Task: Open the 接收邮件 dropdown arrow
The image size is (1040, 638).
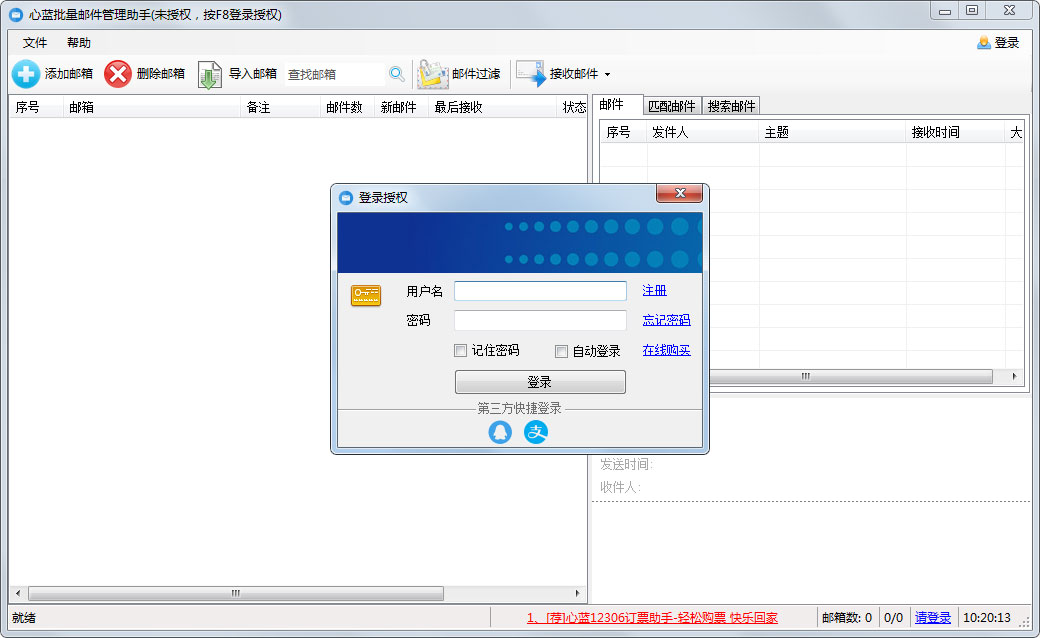Action: coord(608,72)
